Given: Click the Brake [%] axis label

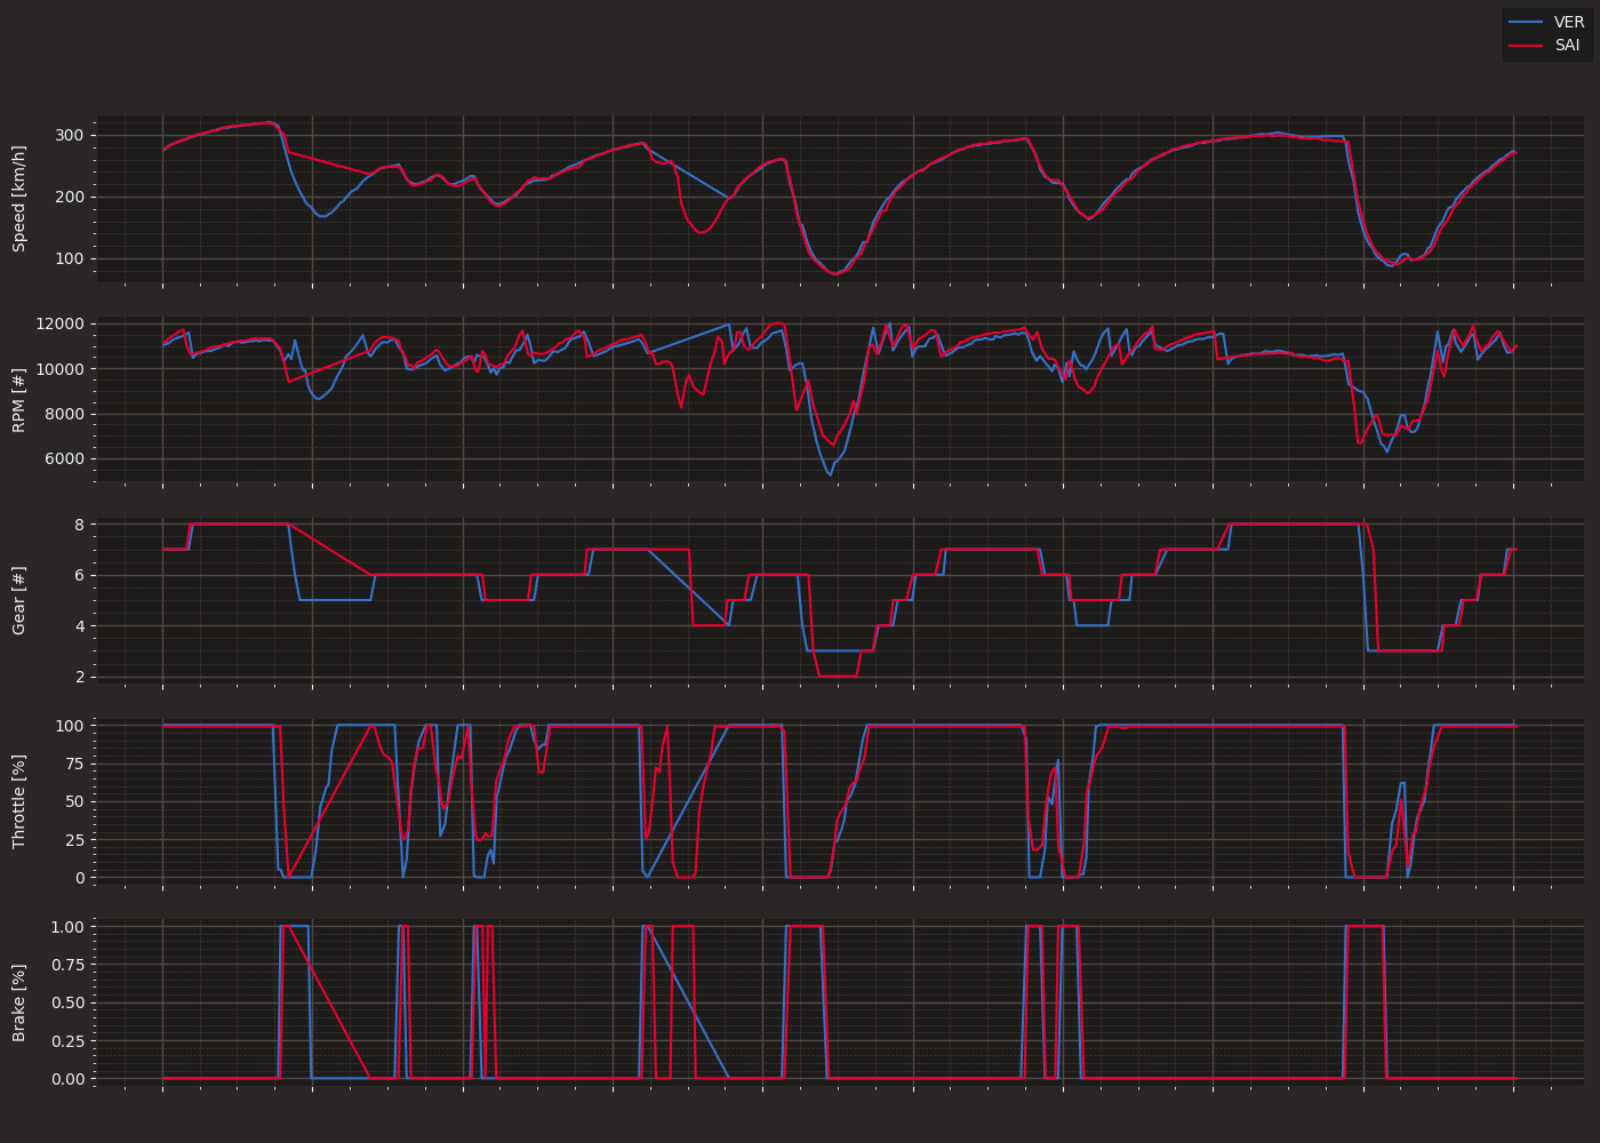Looking at the screenshot, I should (18, 1003).
